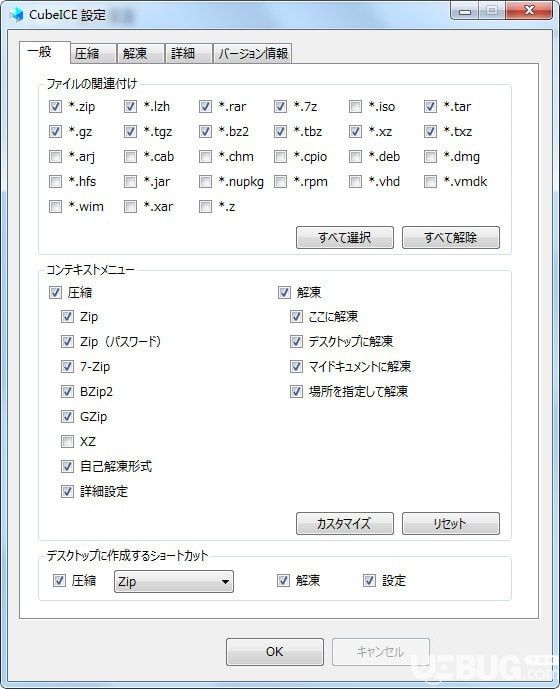Viewport: 560px width, 689px height.
Task: Uncheck the *.lzh file association
Action: [x=130, y=106]
